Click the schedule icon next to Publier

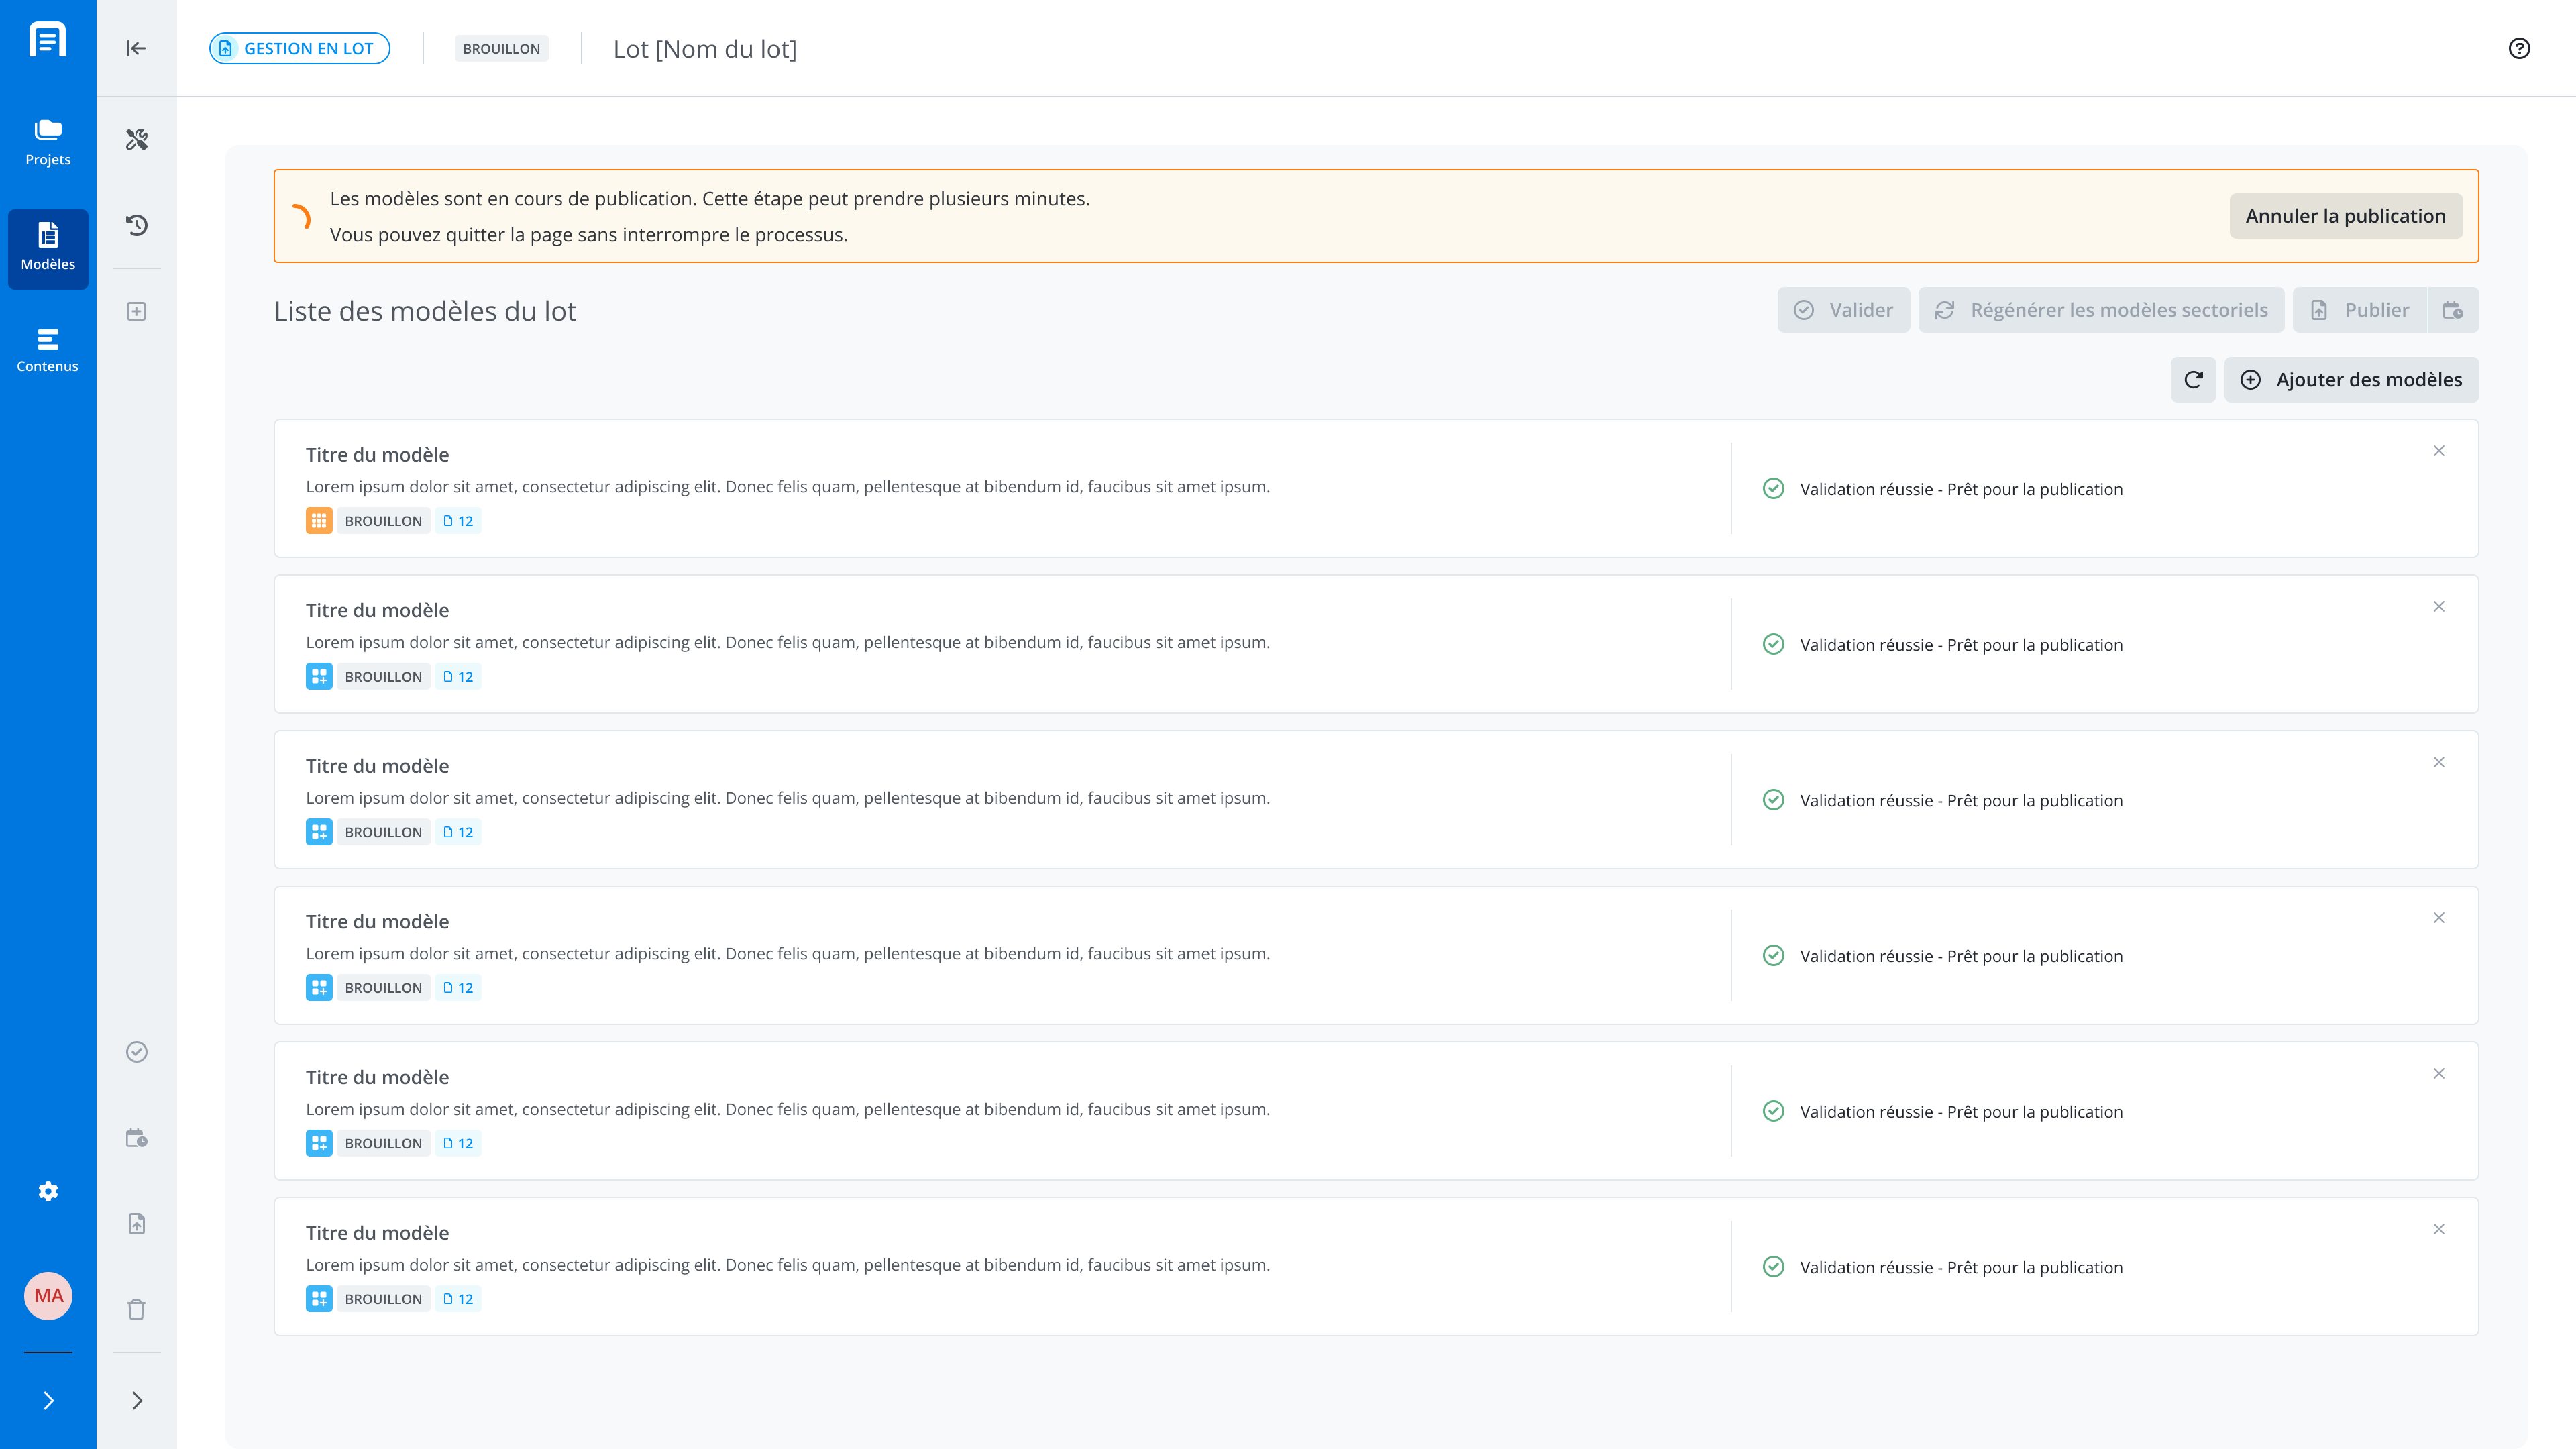point(2453,310)
